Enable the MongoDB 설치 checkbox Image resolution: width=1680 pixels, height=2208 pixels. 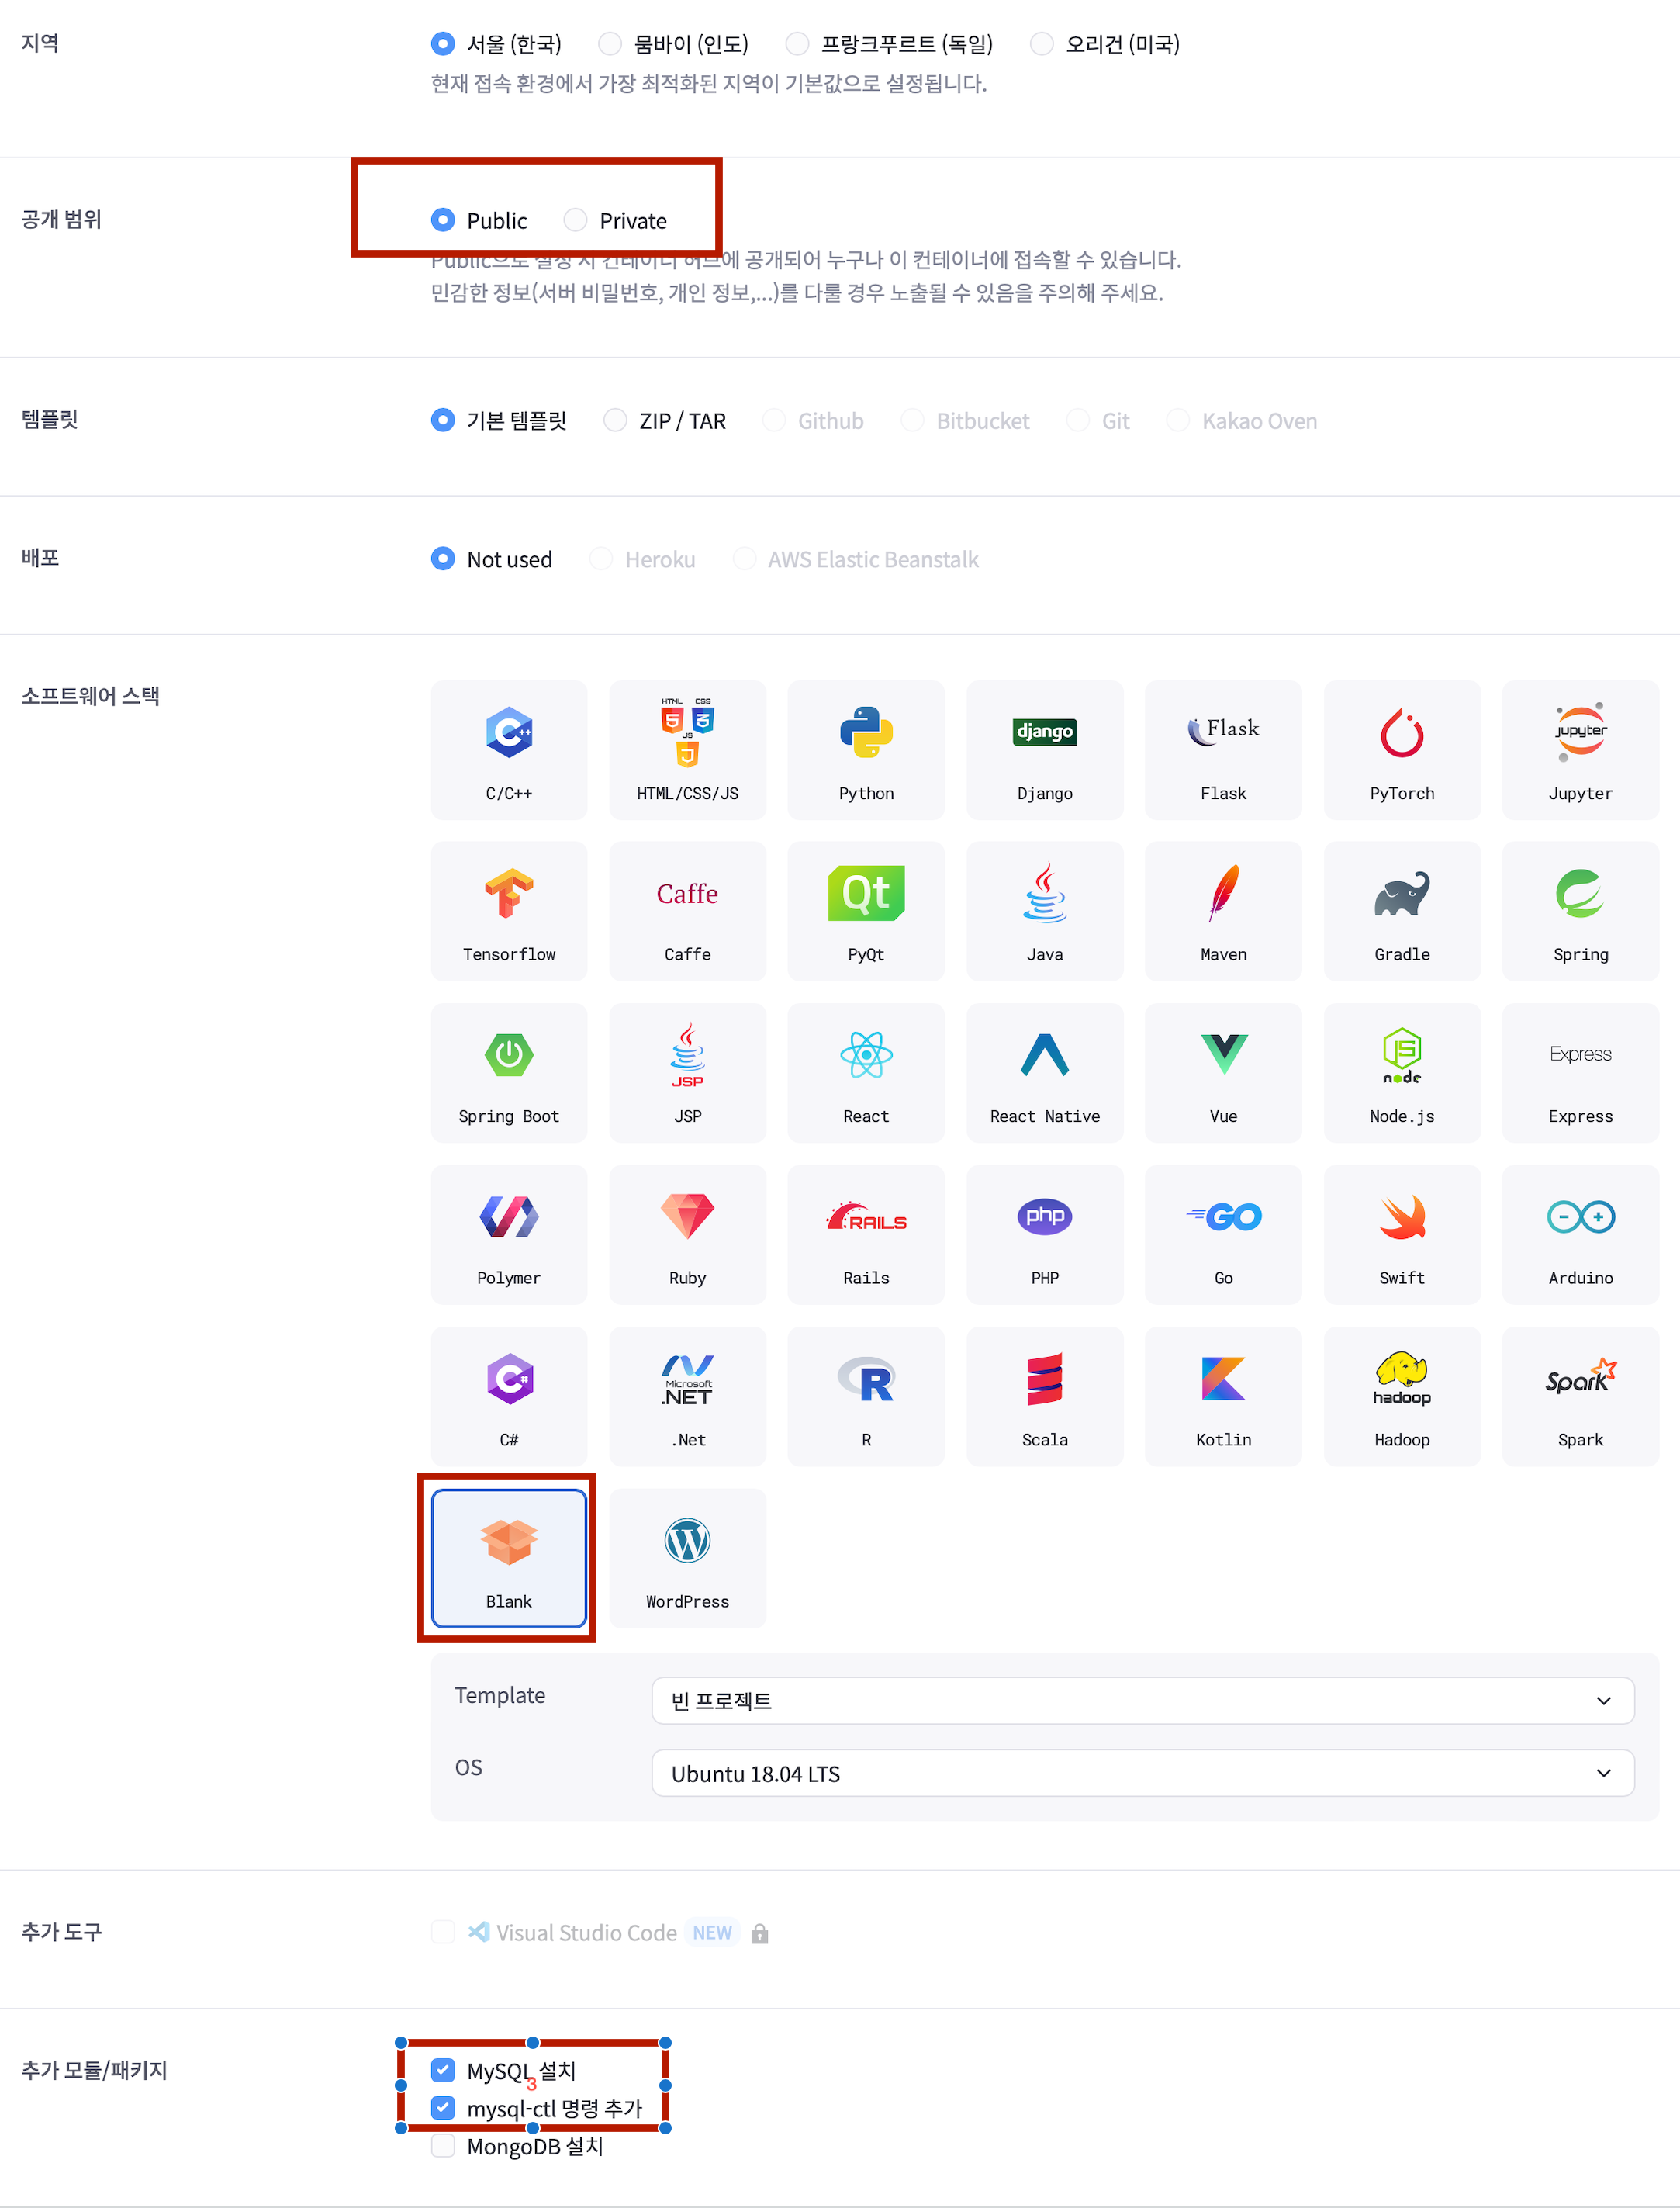click(443, 2146)
